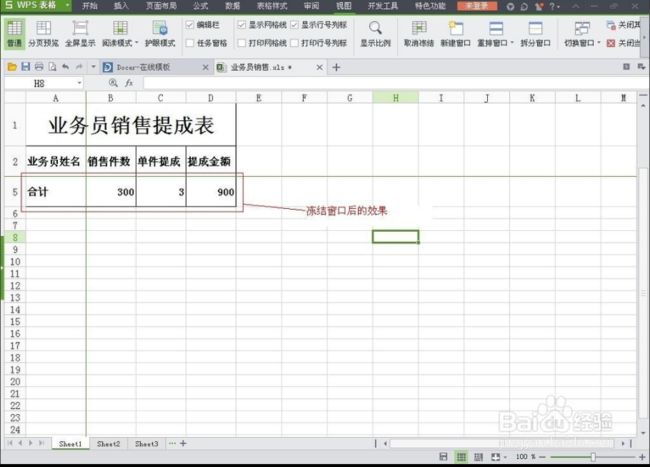Click the help question mark icon
This screenshot has height=467, width=650.
pyautogui.click(x=552, y=6)
